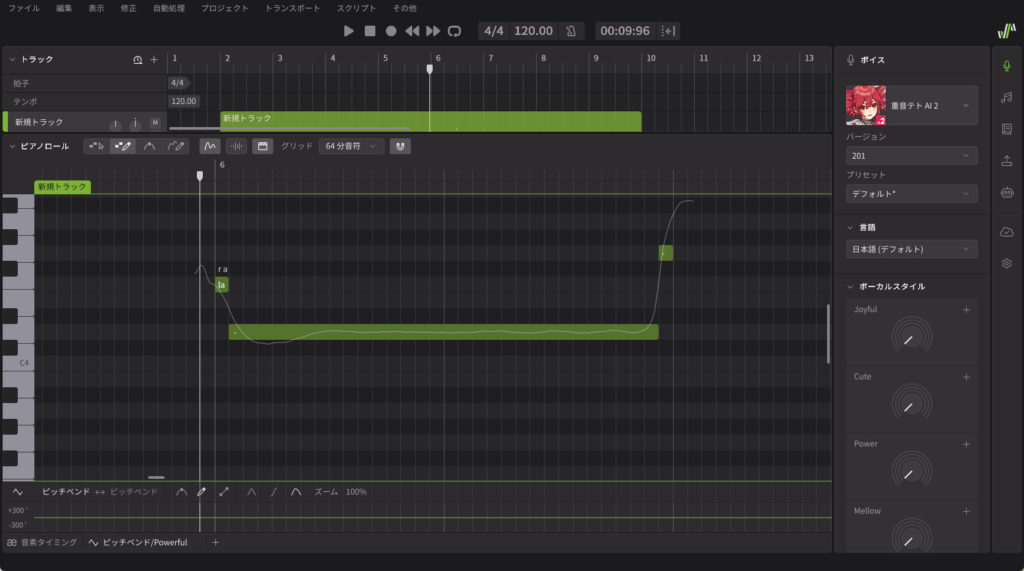This screenshot has height=571, width=1024.
Task: Open the settings gear in the right sidebar
Action: click(1006, 263)
